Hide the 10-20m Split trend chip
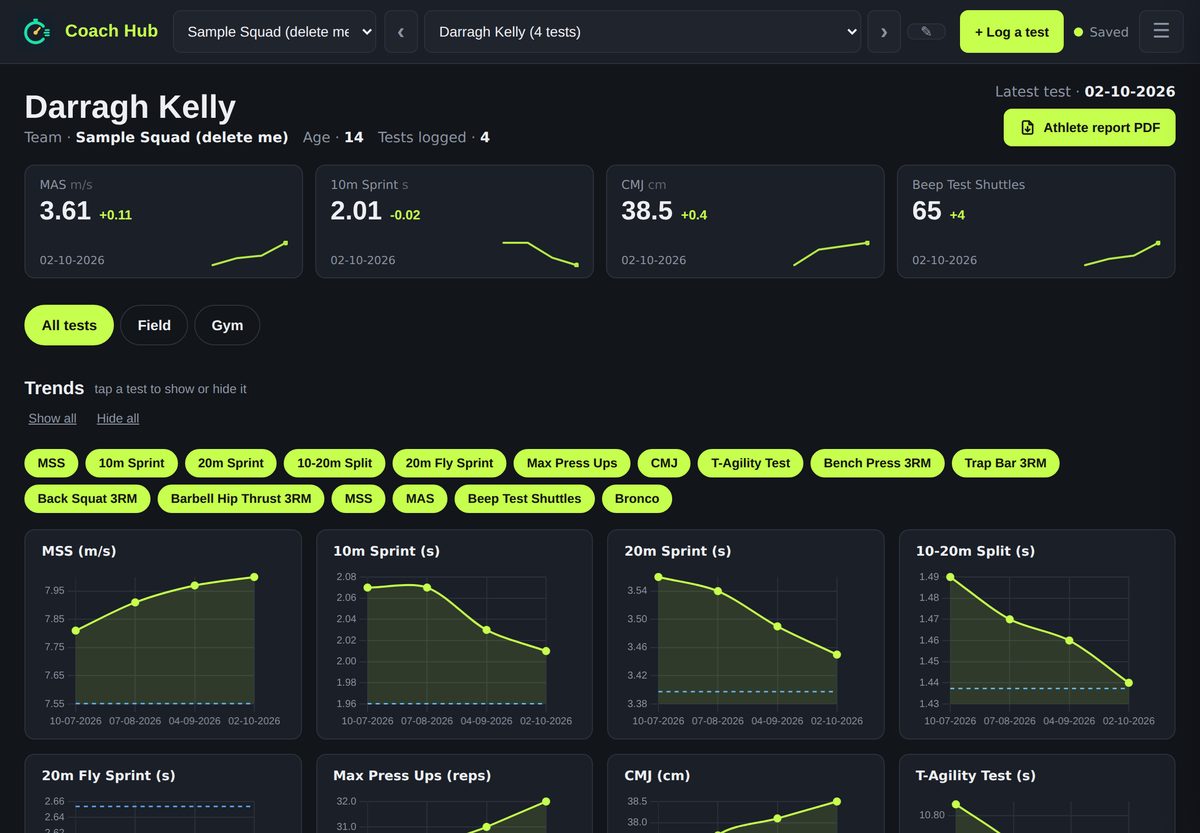Image resolution: width=1200 pixels, height=833 pixels. (x=335, y=463)
